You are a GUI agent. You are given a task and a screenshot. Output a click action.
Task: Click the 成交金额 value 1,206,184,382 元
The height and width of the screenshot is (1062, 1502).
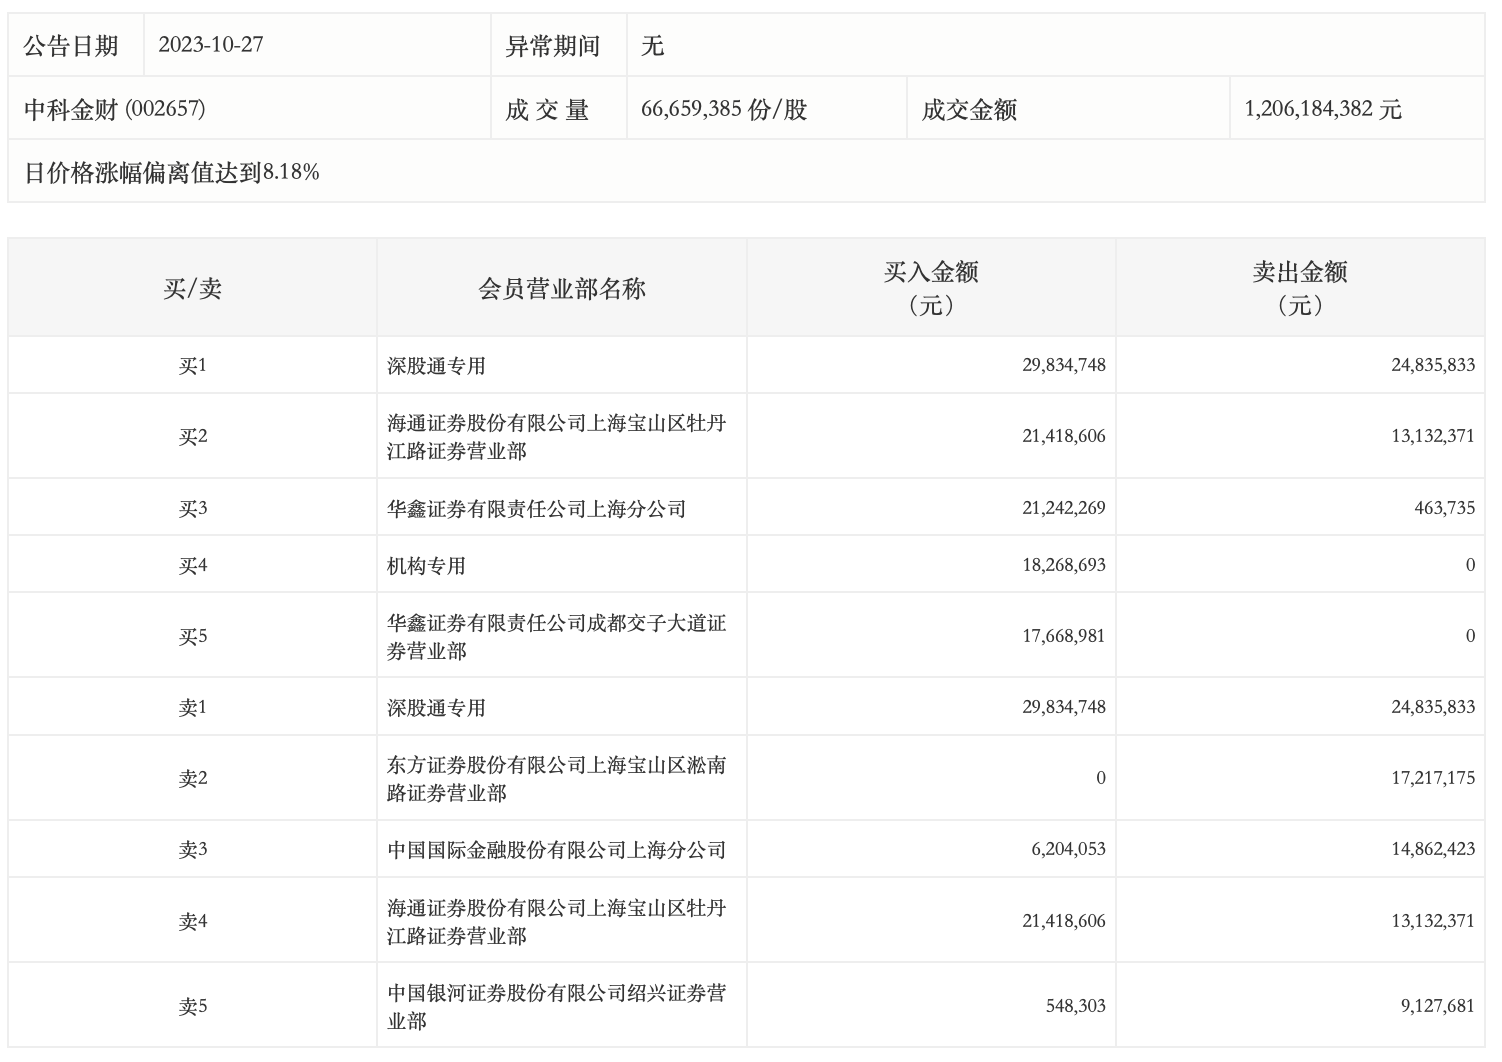pos(1322,109)
